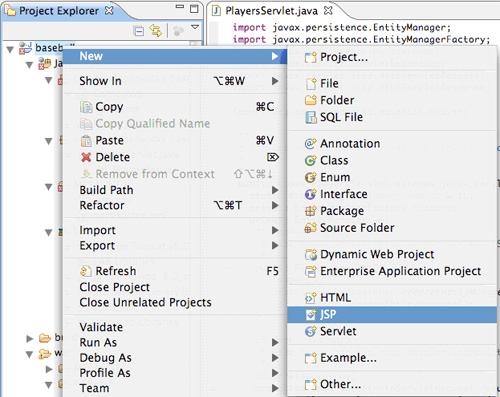Image resolution: width=500 pixels, height=397 pixels.
Task: Click import javax.persistence.EntityManager code line
Action: [x=342, y=27]
